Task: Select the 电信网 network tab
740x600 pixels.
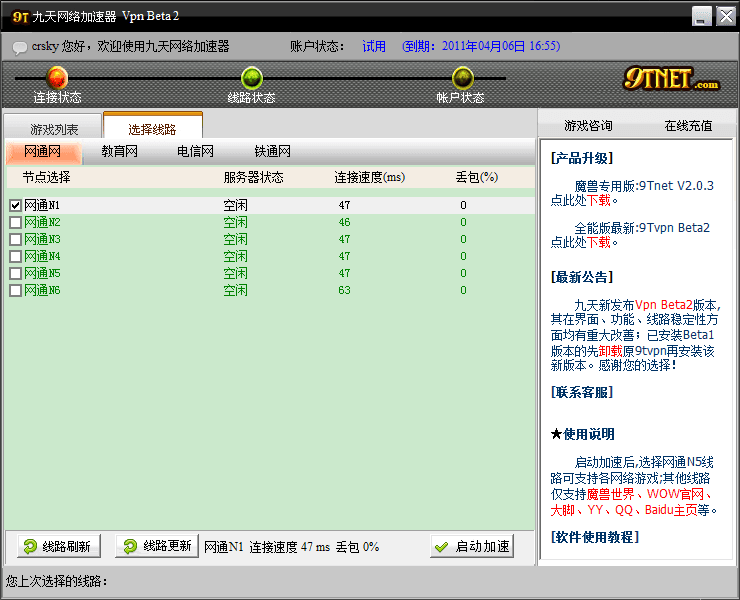Action: point(195,152)
